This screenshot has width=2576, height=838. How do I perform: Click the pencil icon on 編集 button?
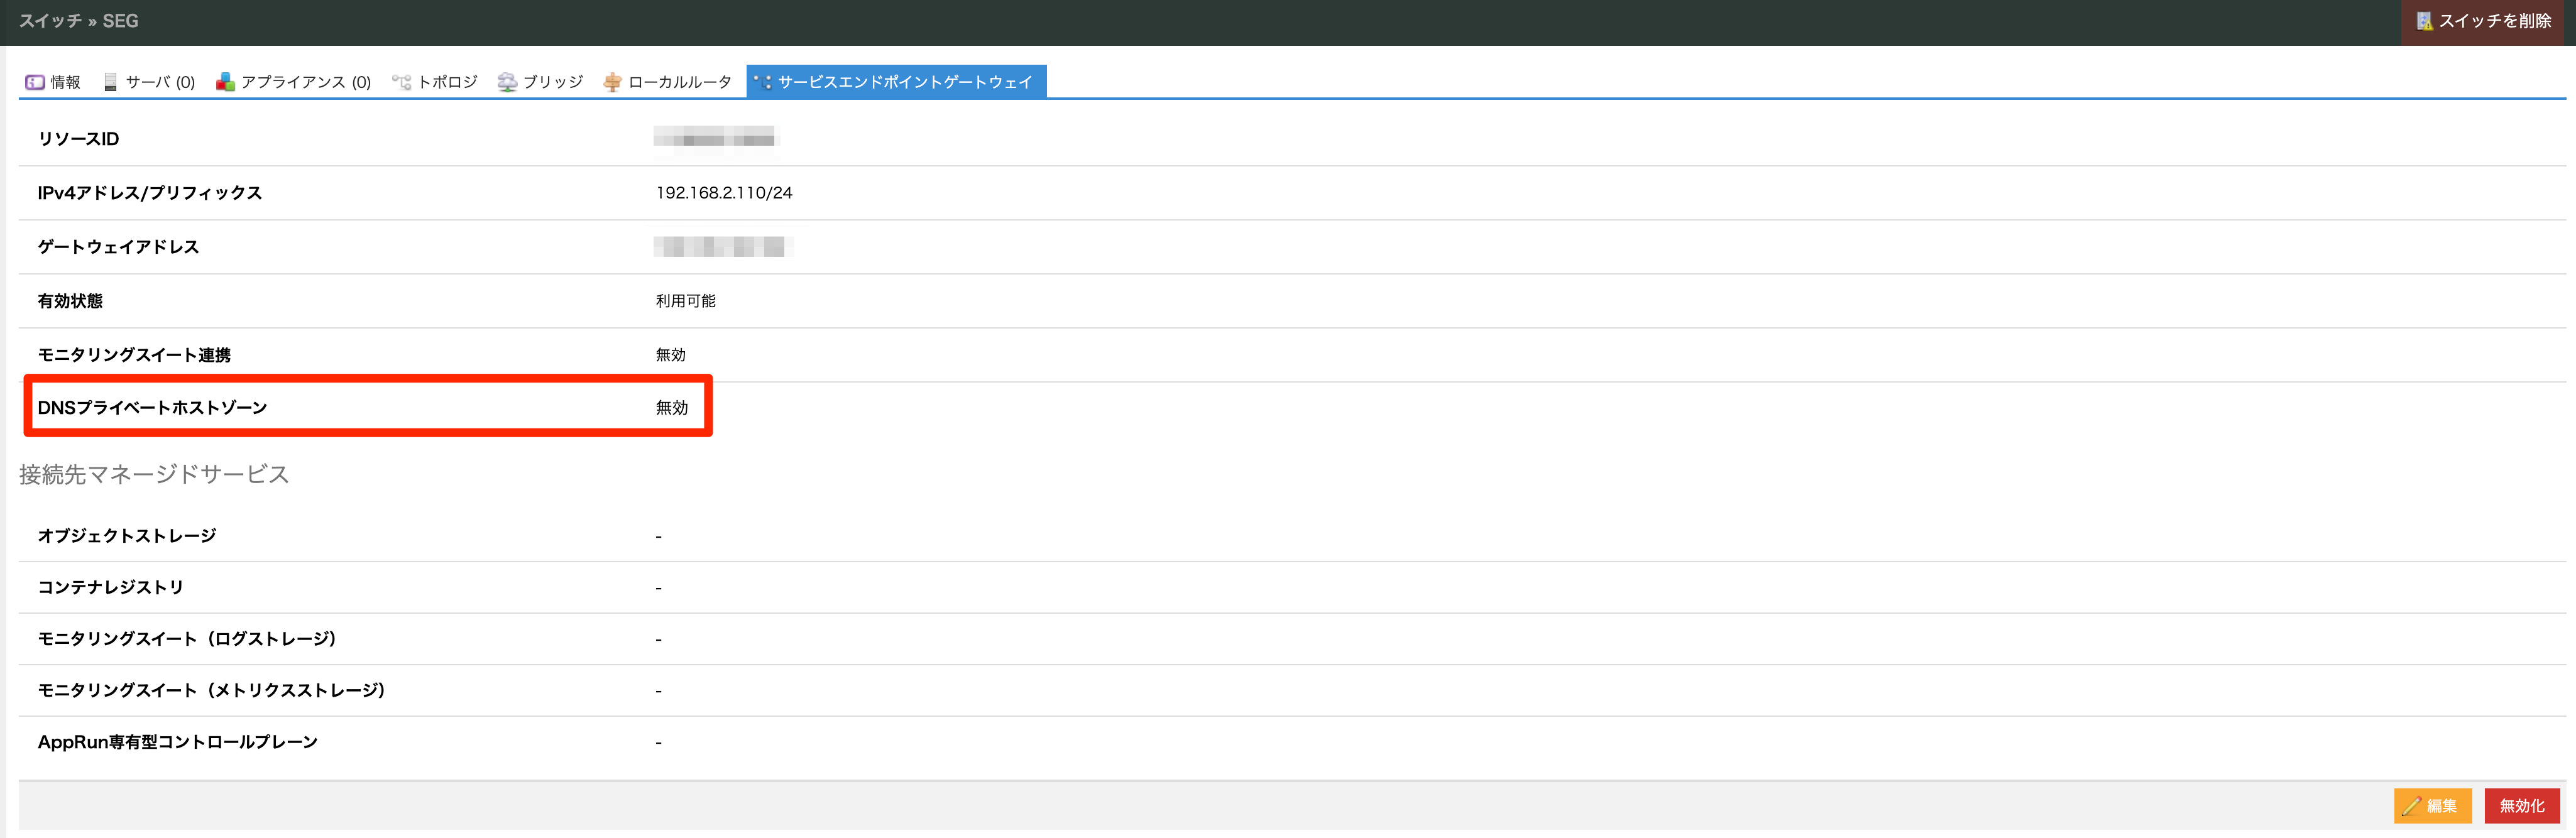point(2411,806)
